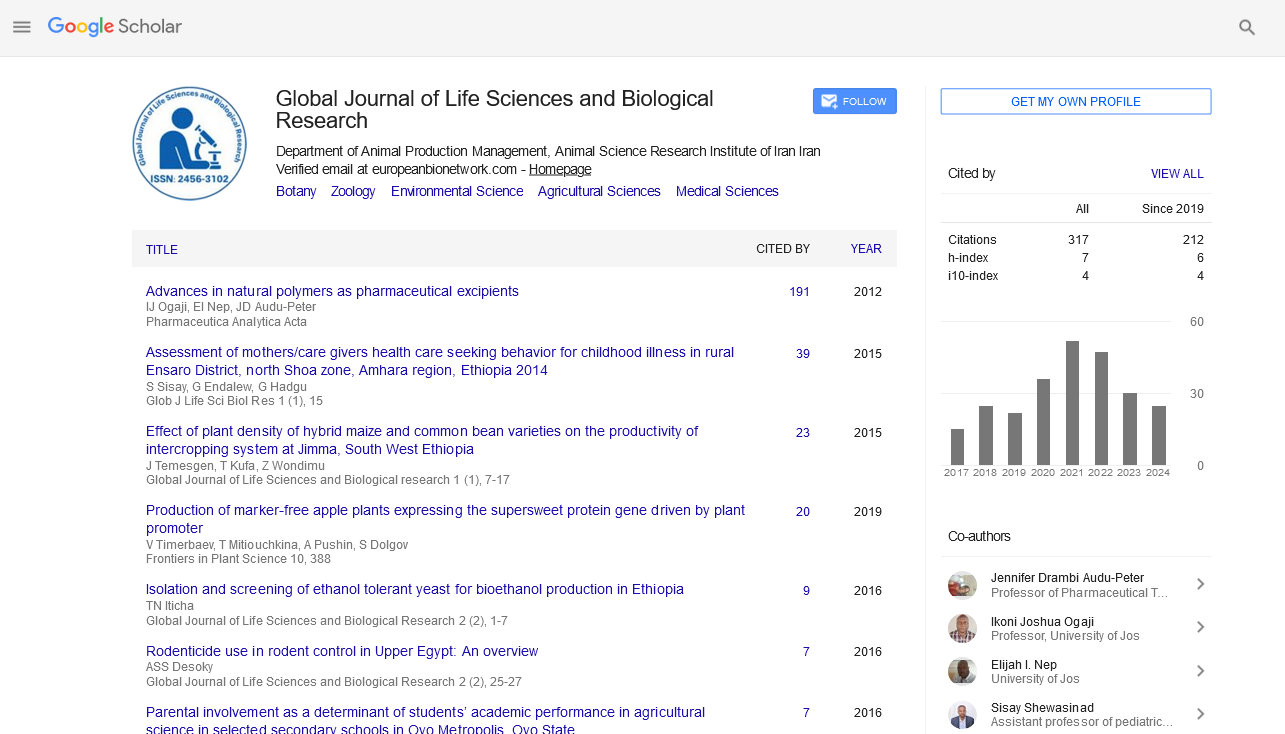
Task: Expand chevron beside Ikoni Joshua Ogaji
Action: tap(1200, 628)
